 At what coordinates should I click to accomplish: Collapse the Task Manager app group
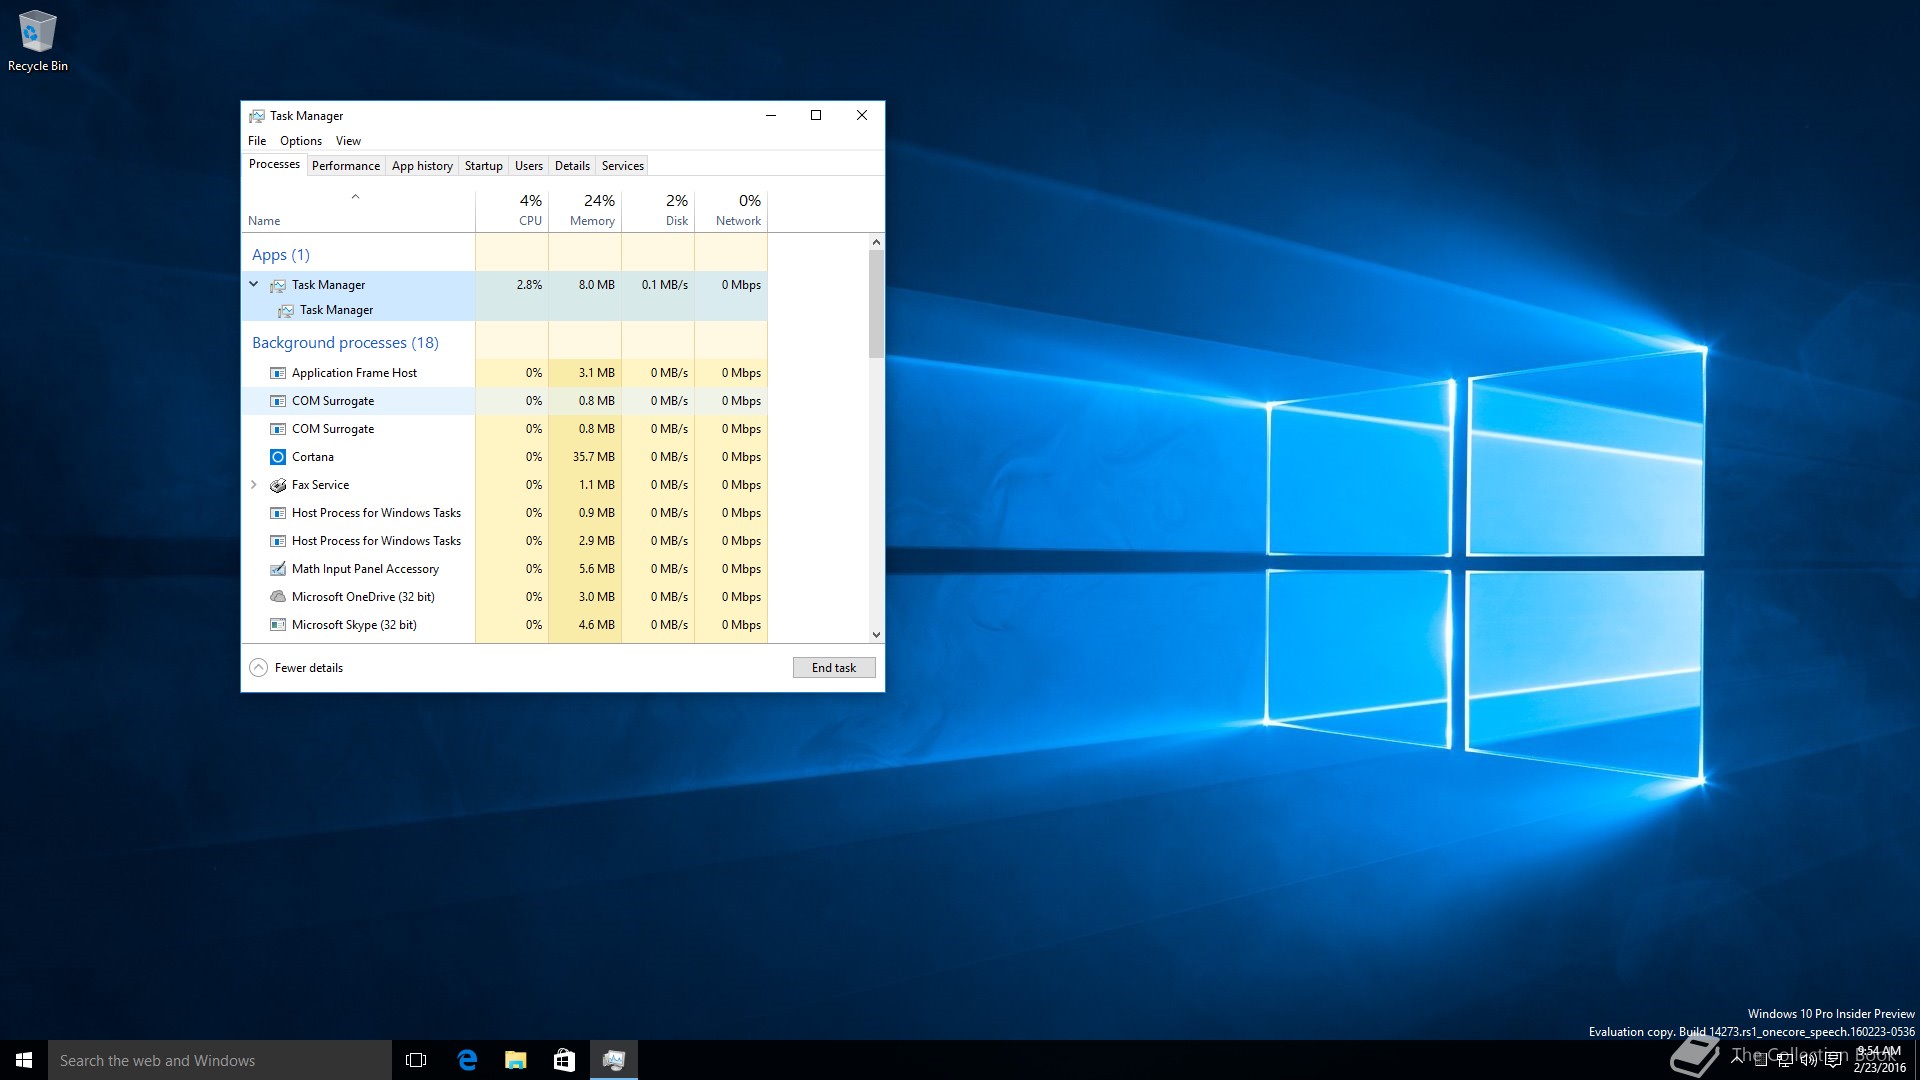coord(254,284)
